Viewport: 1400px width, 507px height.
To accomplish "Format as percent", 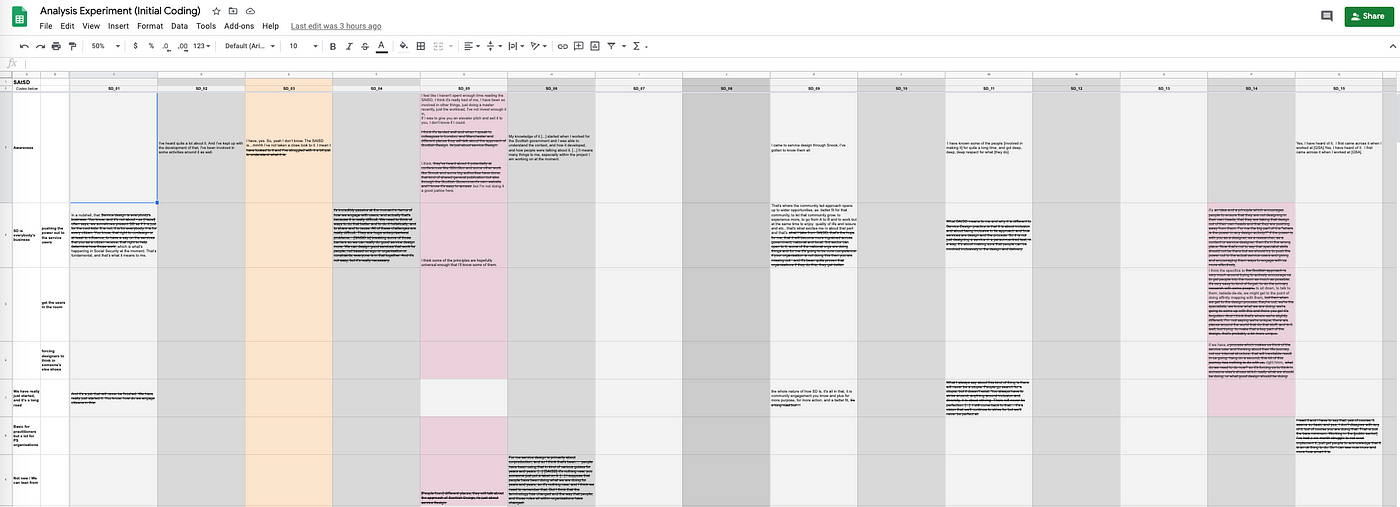I will pyautogui.click(x=151, y=46).
